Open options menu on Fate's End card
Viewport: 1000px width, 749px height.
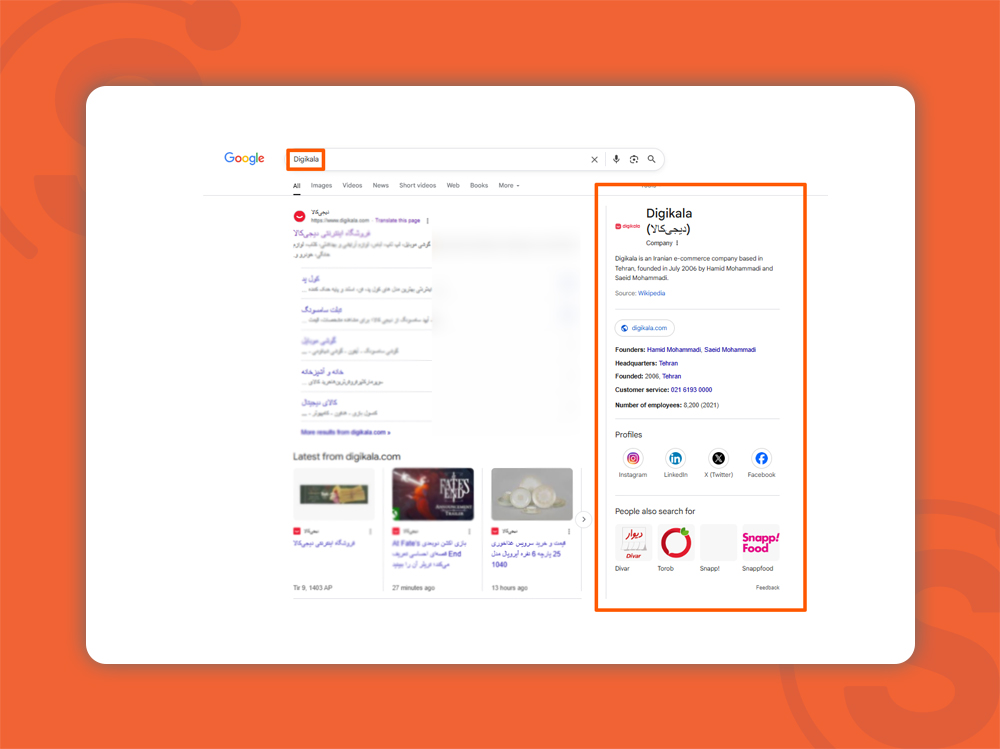(470, 531)
